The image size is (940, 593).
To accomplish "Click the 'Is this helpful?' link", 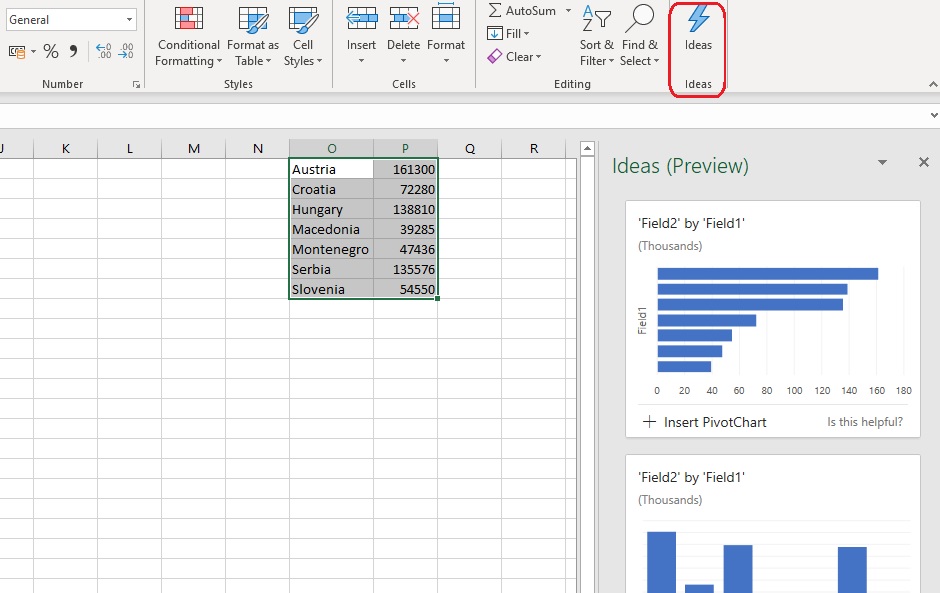I will (865, 422).
